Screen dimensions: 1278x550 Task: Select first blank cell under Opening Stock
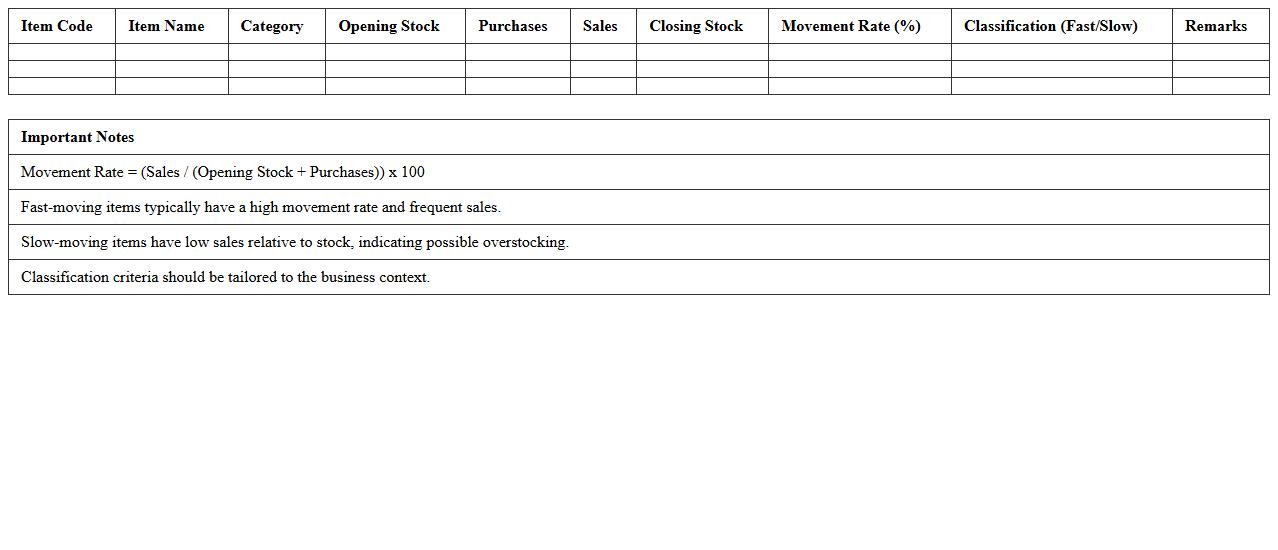pos(395,52)
